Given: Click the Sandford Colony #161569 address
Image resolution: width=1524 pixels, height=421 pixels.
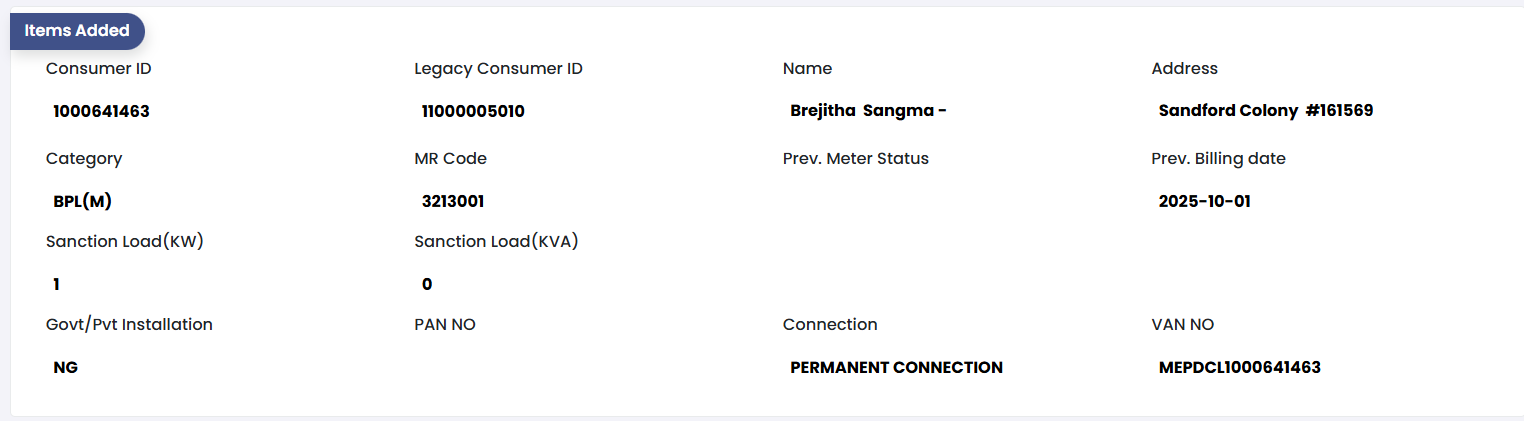Looking at the screenshot, I should coord(1265,111).
